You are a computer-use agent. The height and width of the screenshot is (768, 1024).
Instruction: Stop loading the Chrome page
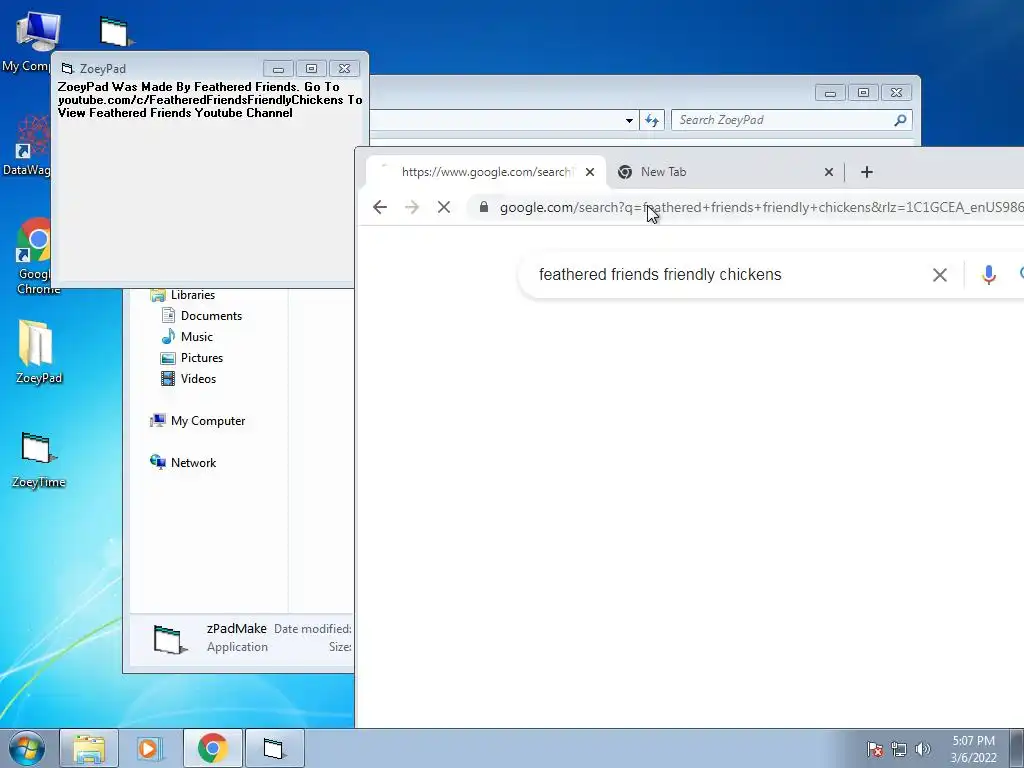(443, 207)
